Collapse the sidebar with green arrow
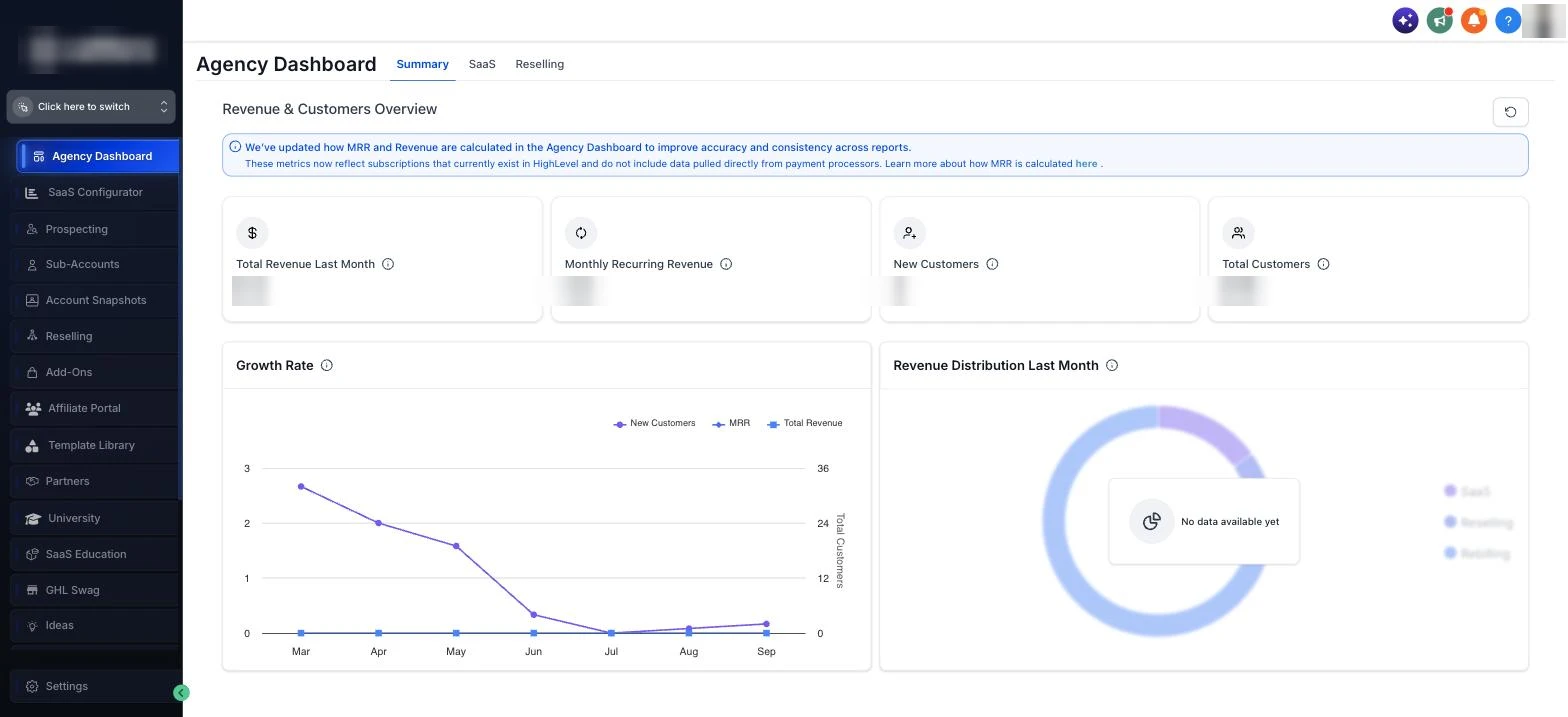 (x=181, y=692)
